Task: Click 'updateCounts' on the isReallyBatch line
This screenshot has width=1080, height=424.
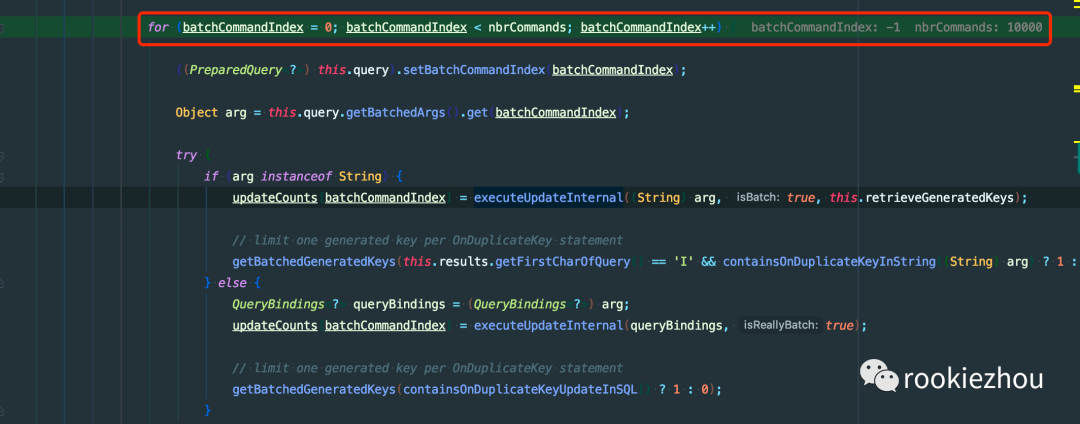Action: click(275, 326)
